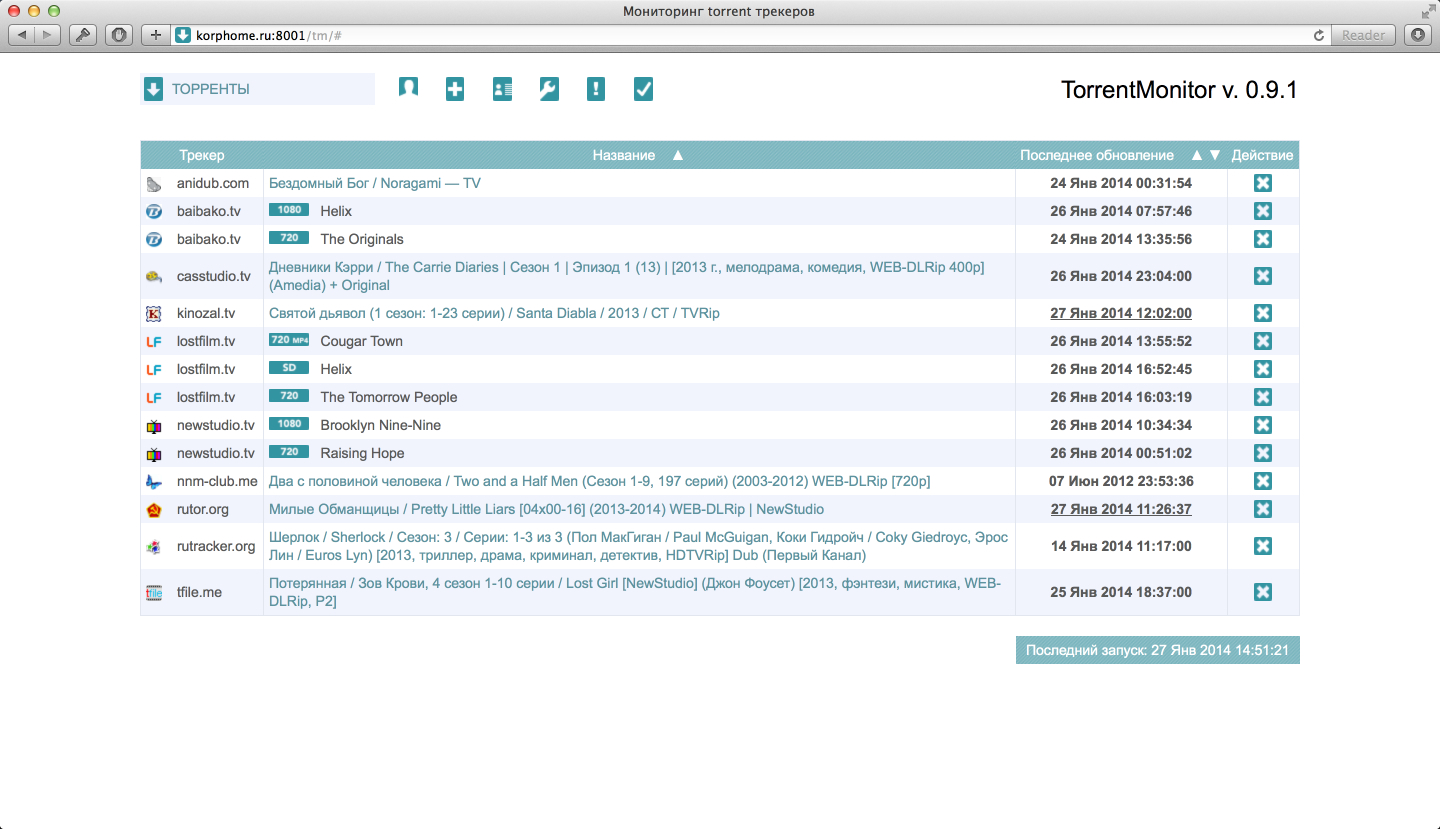
Task: Click the add bookmark plus button
Action: (x=155, y=35)
